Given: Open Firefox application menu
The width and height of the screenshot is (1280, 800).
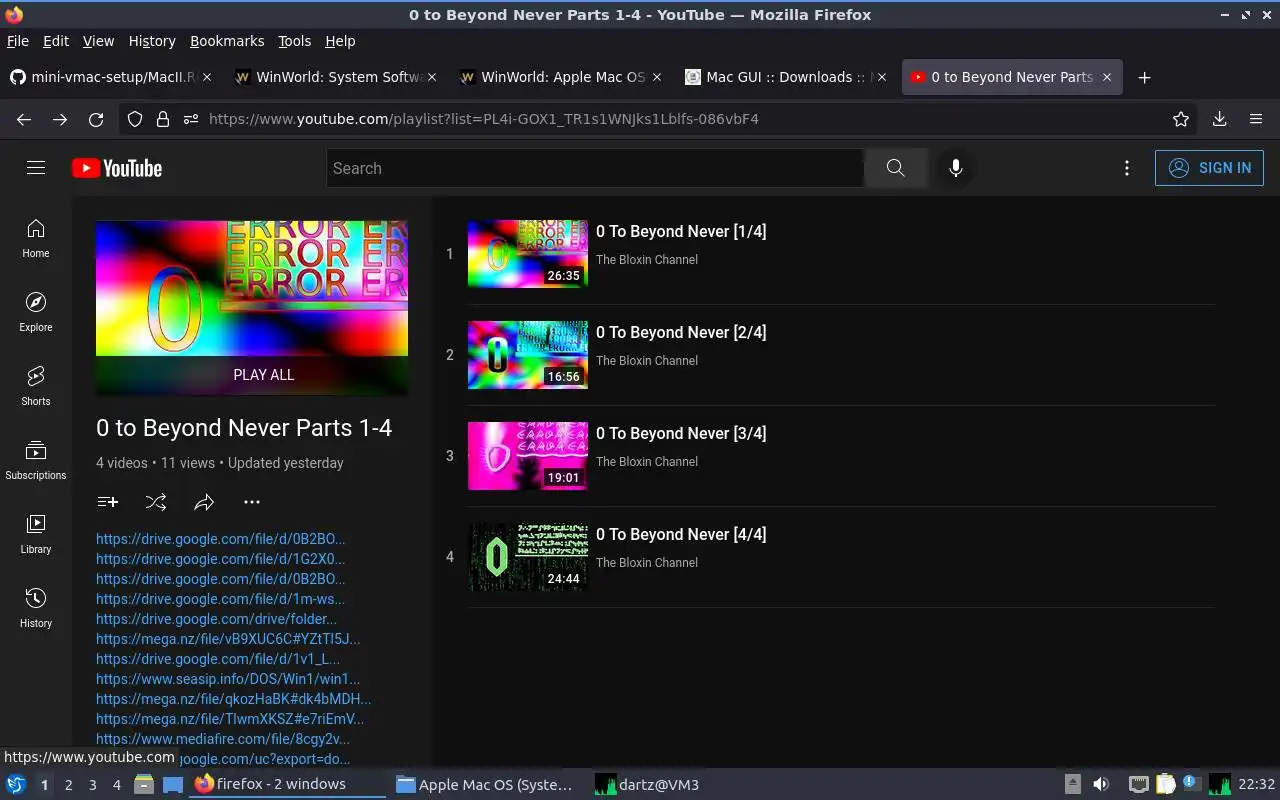Looking at the screenshot, I should click(x=1256, y=119).
